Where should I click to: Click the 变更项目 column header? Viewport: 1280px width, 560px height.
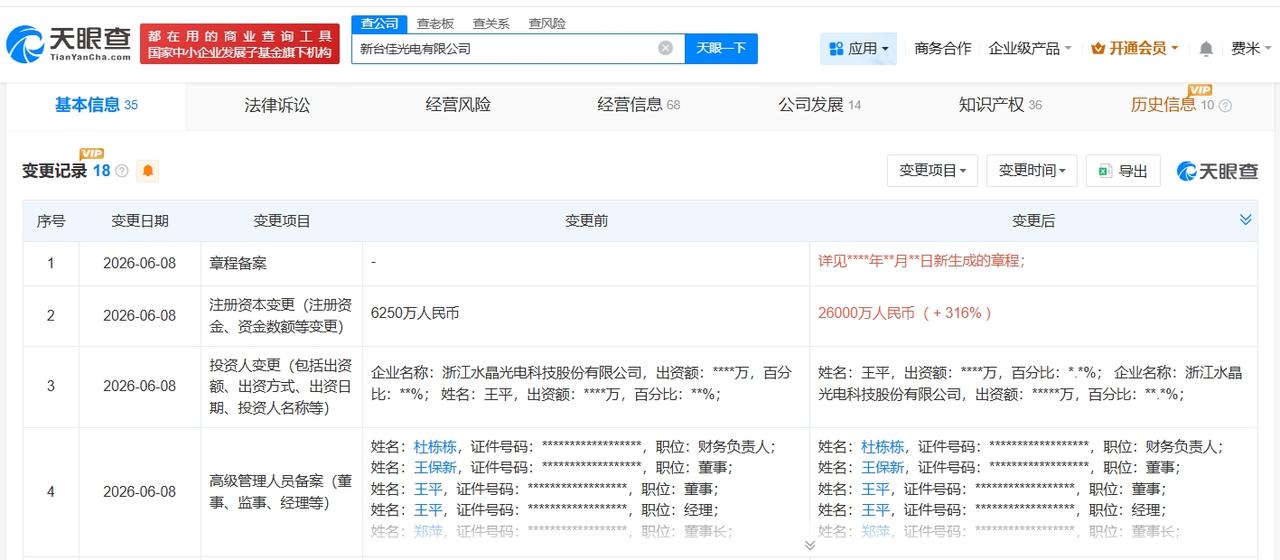pos(282,221)
